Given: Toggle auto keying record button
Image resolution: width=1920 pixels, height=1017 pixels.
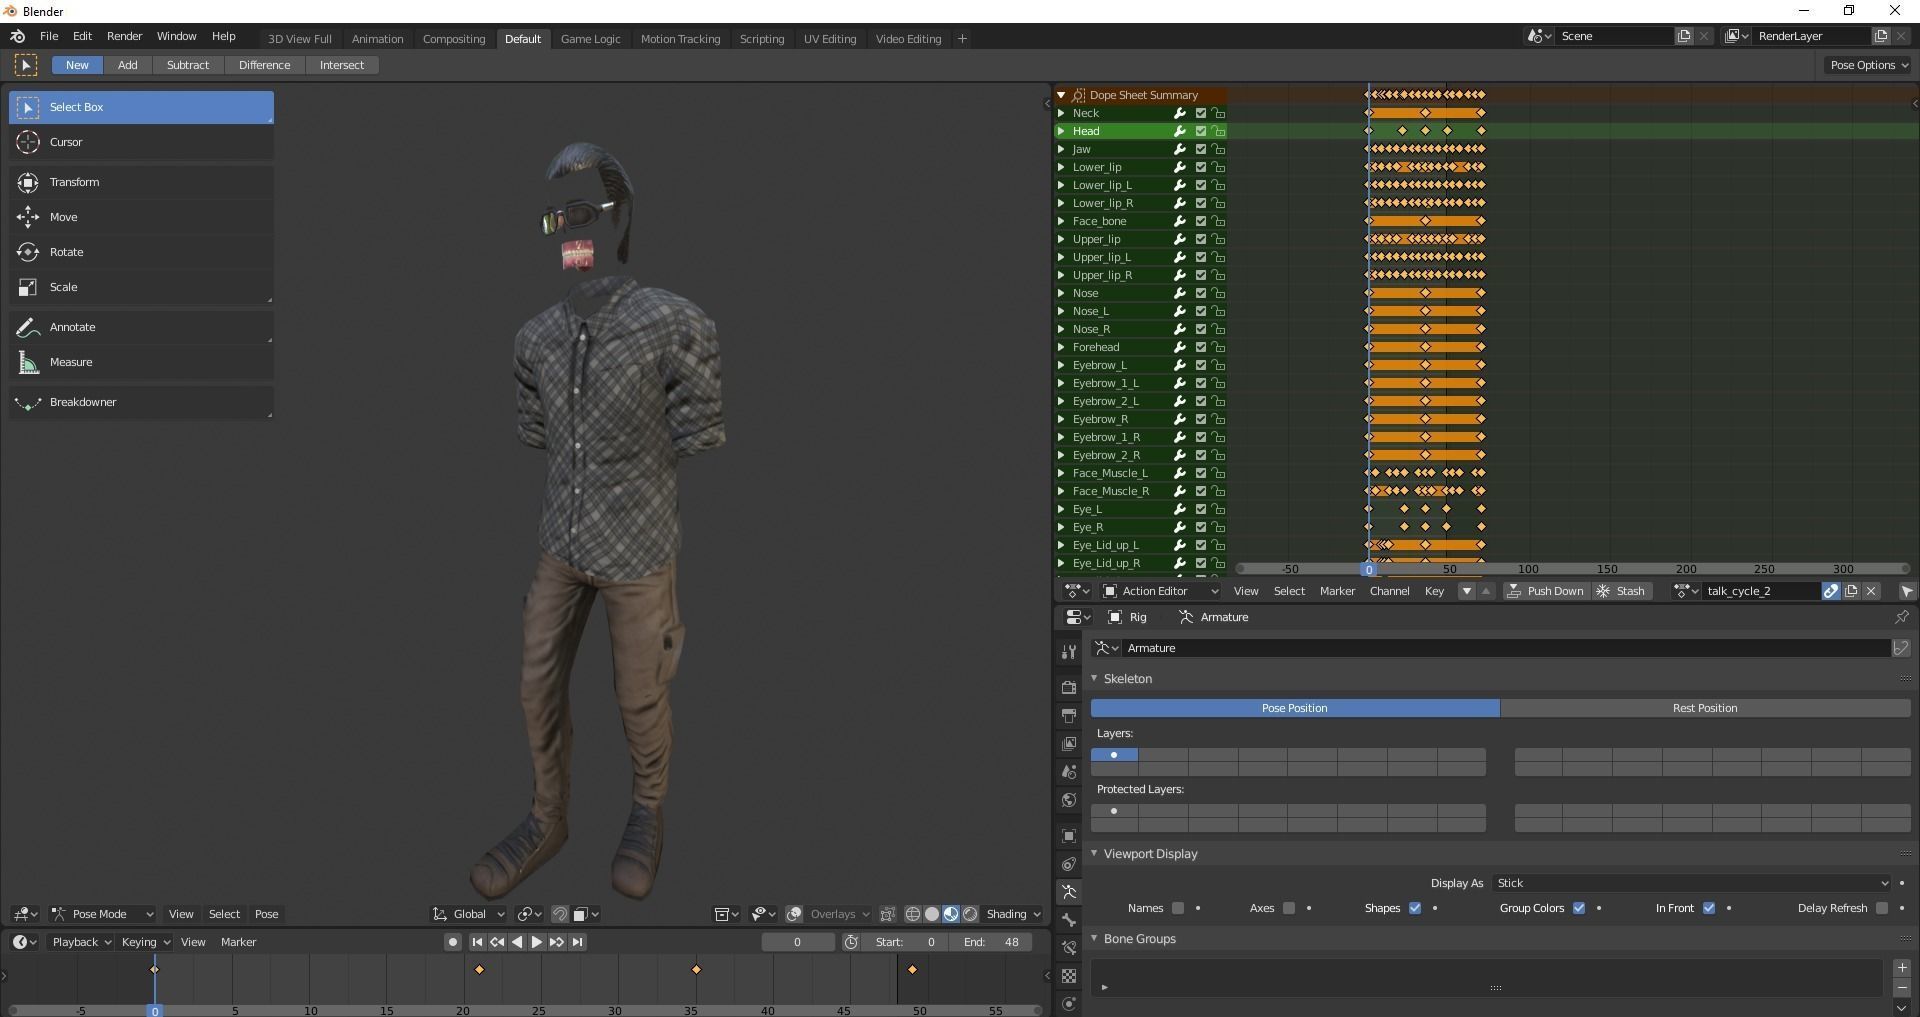Looking at the screenshot, I should (453, 942).
